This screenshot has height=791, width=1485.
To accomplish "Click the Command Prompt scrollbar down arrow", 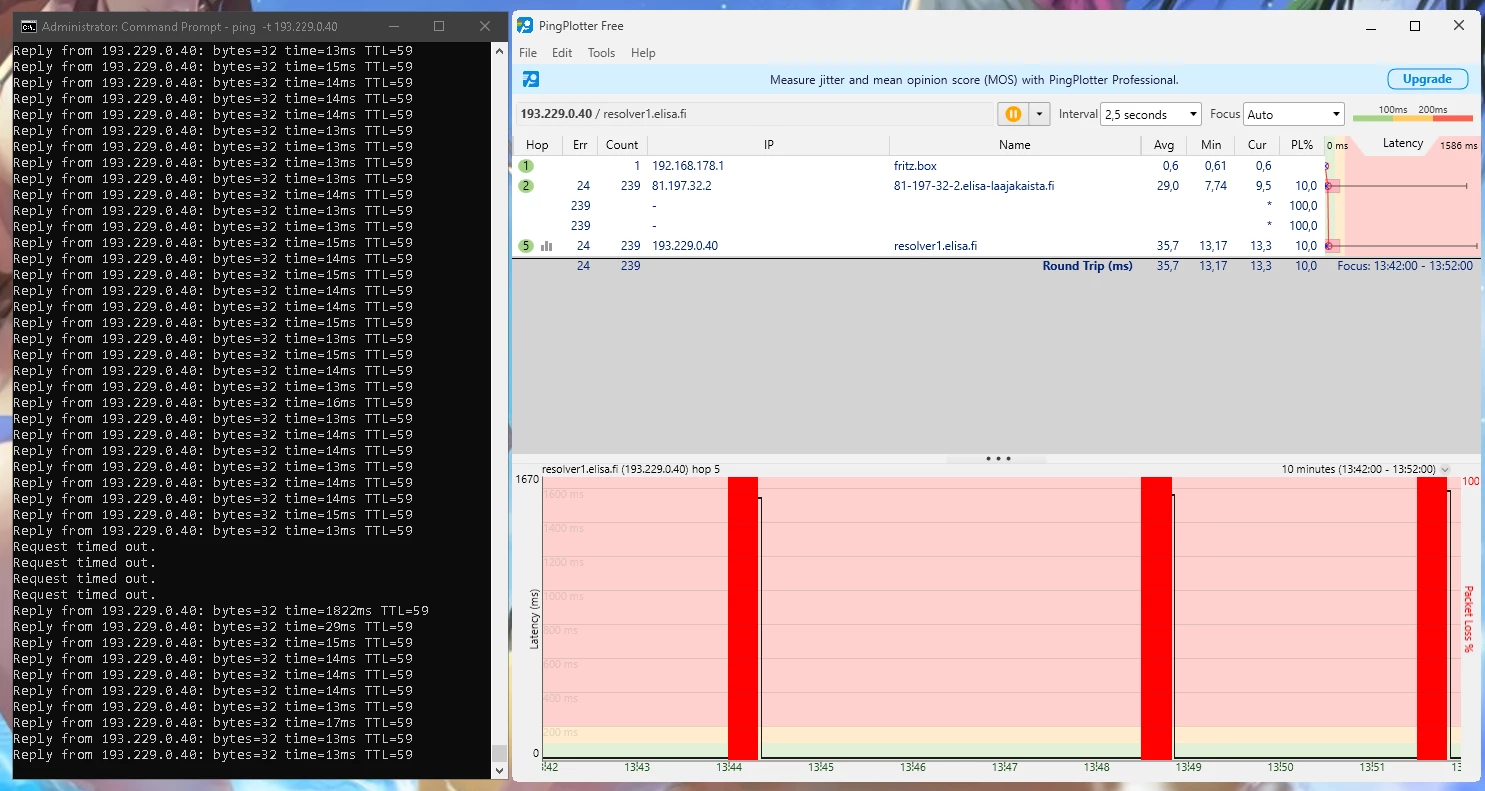I will point(500,771).
